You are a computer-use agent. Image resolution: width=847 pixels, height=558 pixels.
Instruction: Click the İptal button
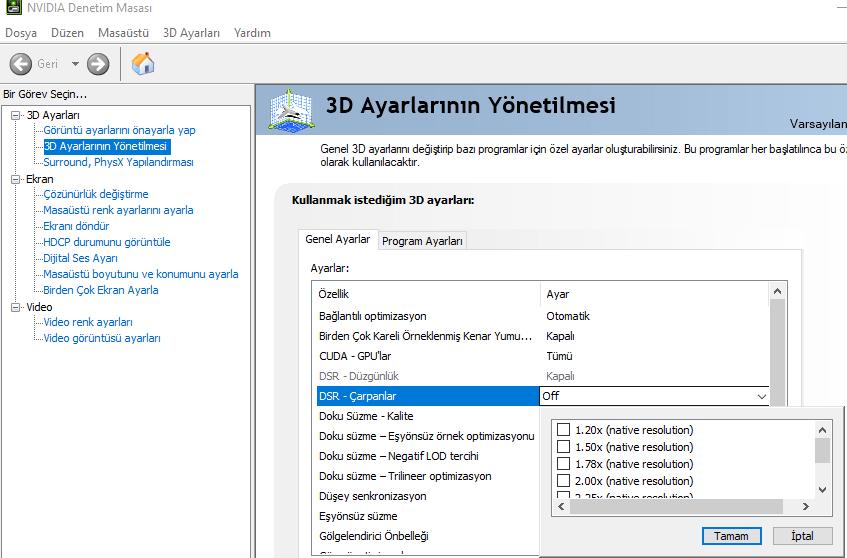point(802,536)
